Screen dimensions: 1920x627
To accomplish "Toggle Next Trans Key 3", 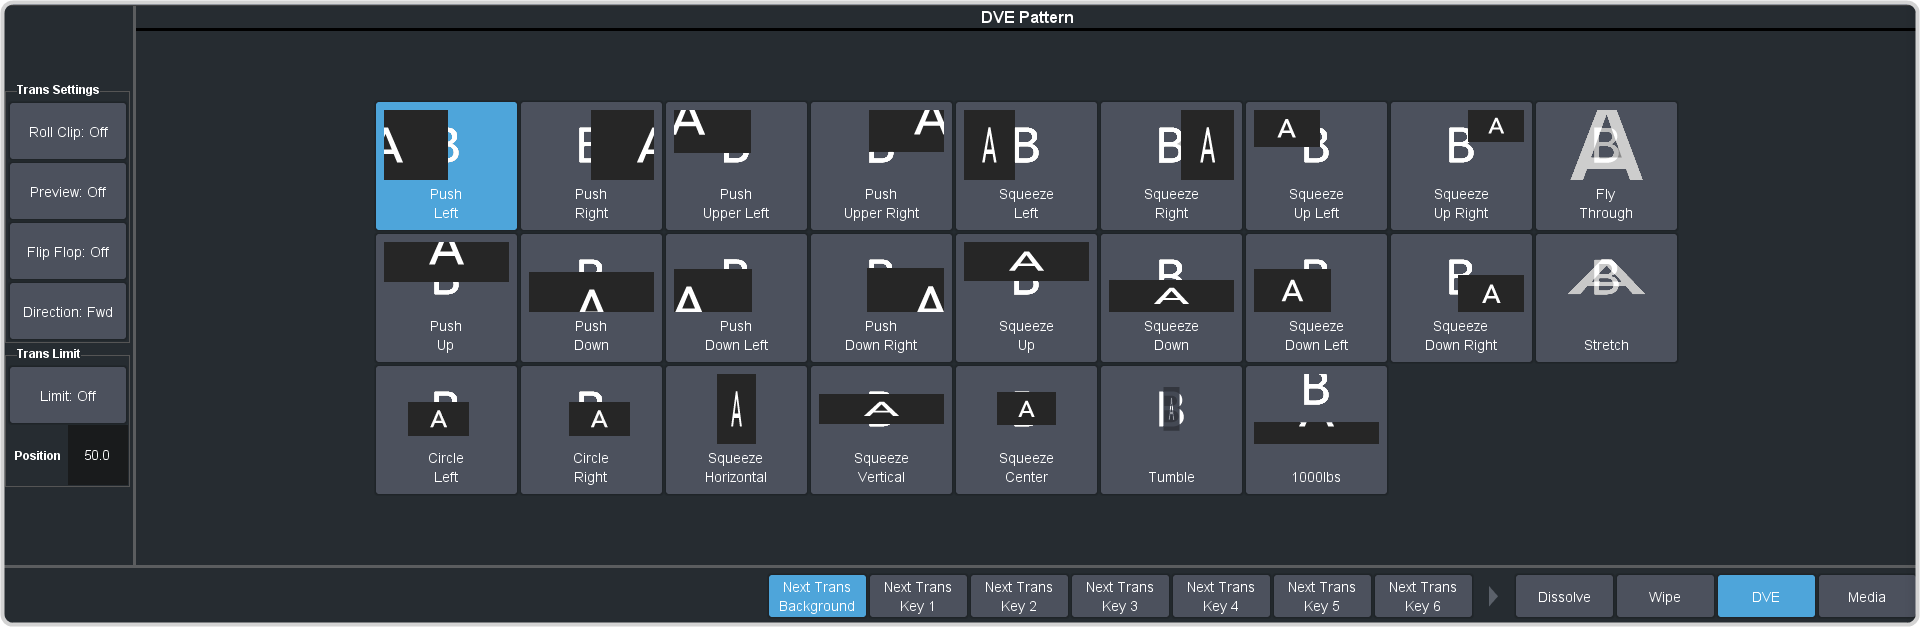I will (1120, 597).
